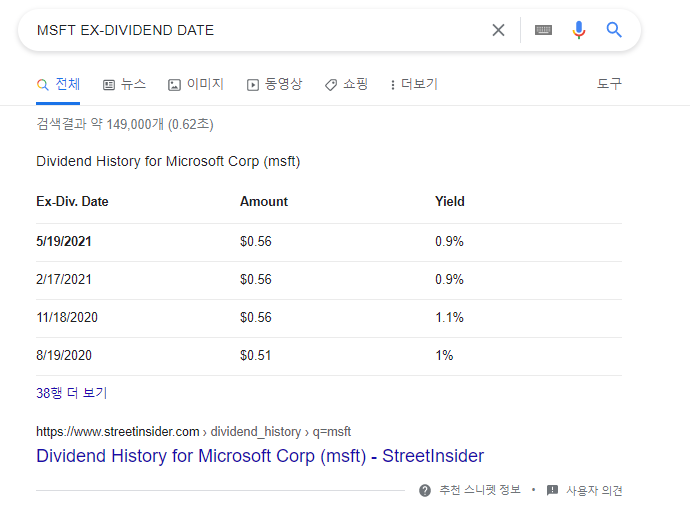This screenshot has height=518, width=690.
Task: Click the 0.9% yield in the 2/17/2021 row
Action: 449,279
